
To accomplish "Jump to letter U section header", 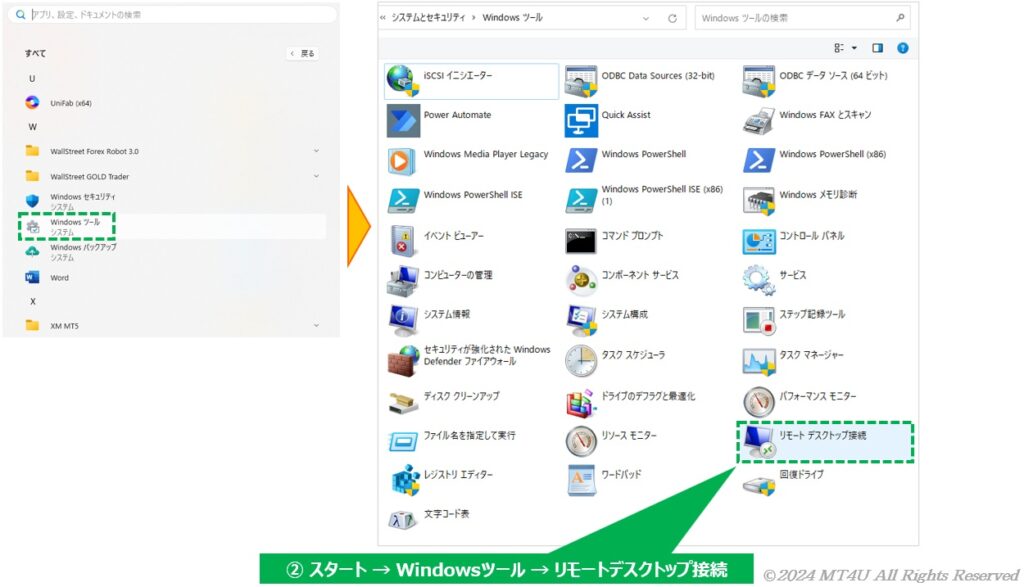I will [32, 78].
